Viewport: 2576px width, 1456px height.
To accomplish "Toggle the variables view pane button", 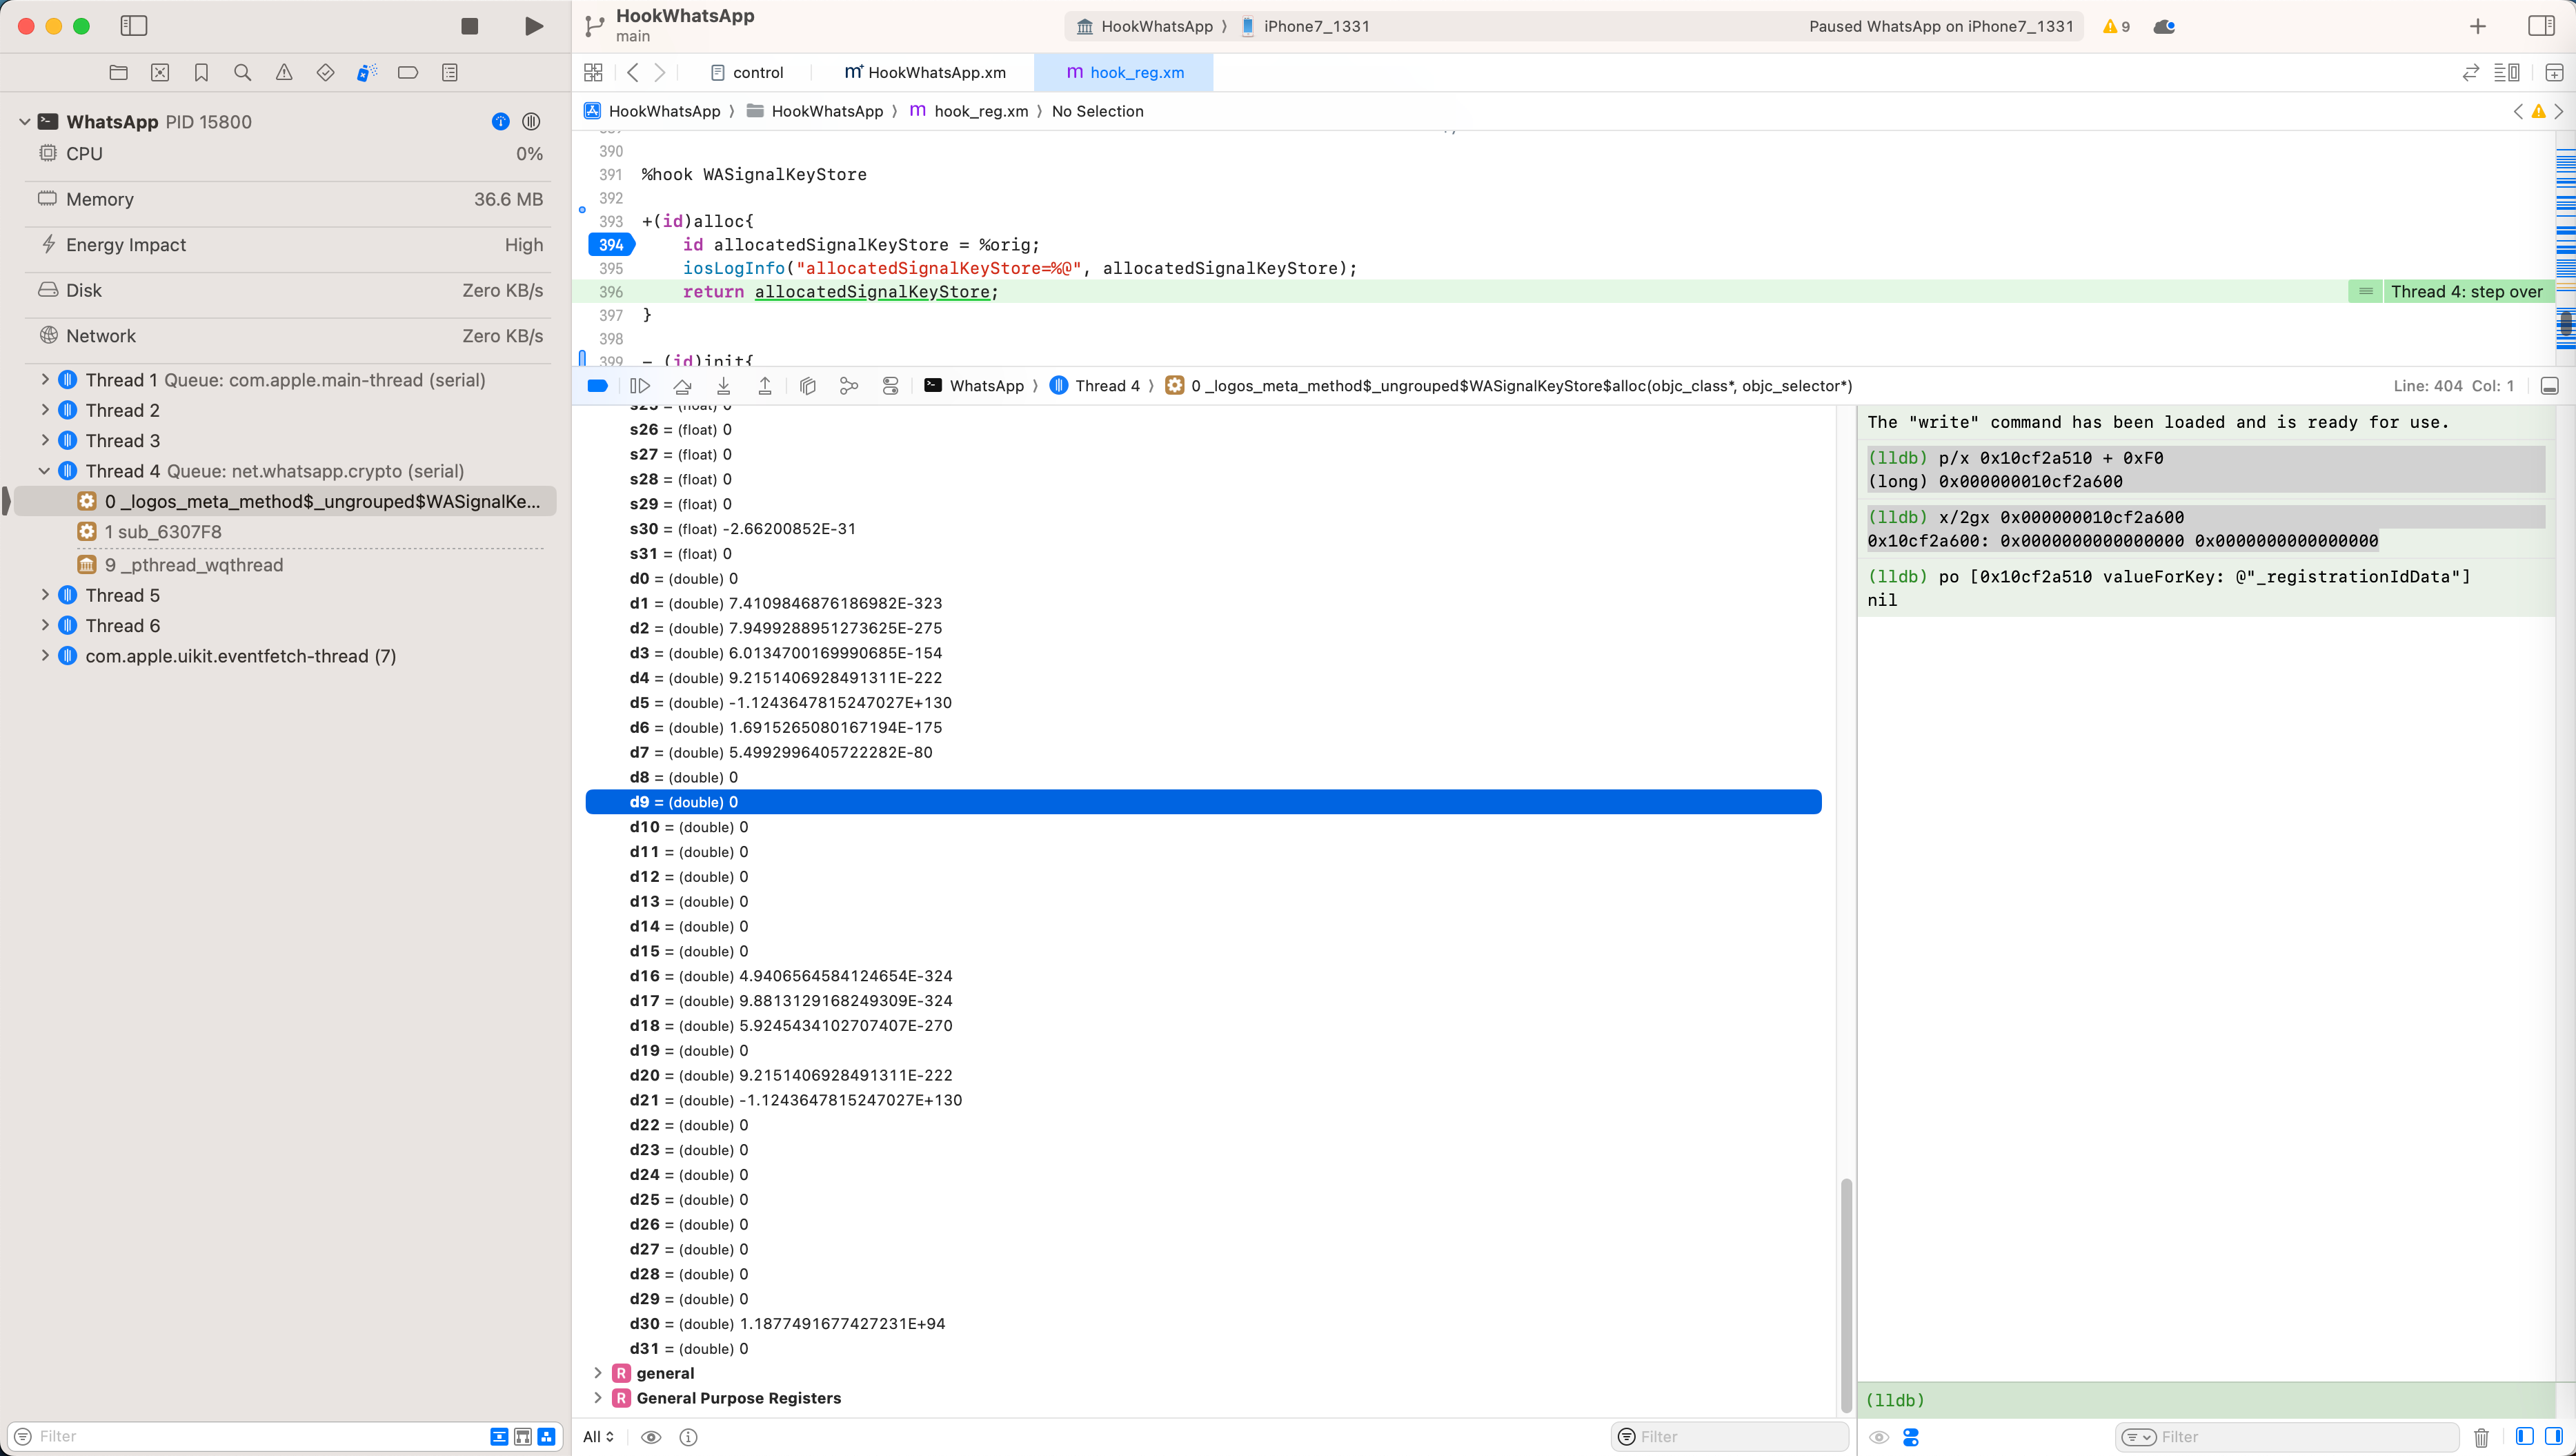I will [x=2524, y=1437].
